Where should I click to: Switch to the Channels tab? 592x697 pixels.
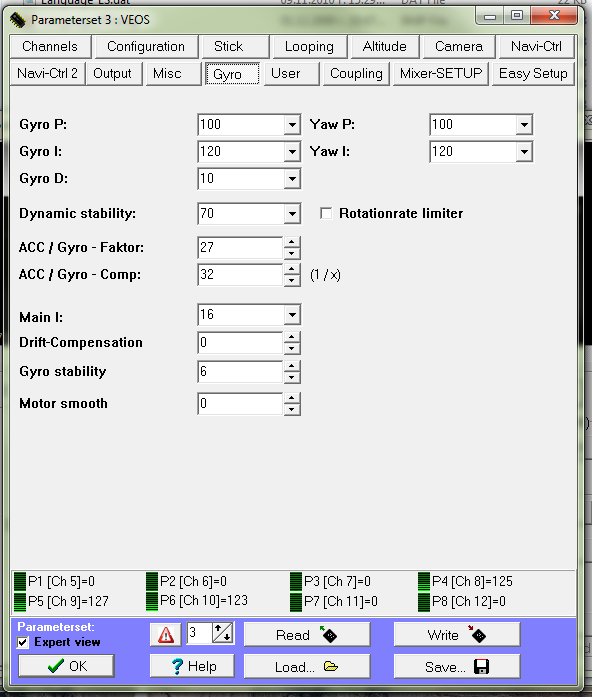coord(50,47)
